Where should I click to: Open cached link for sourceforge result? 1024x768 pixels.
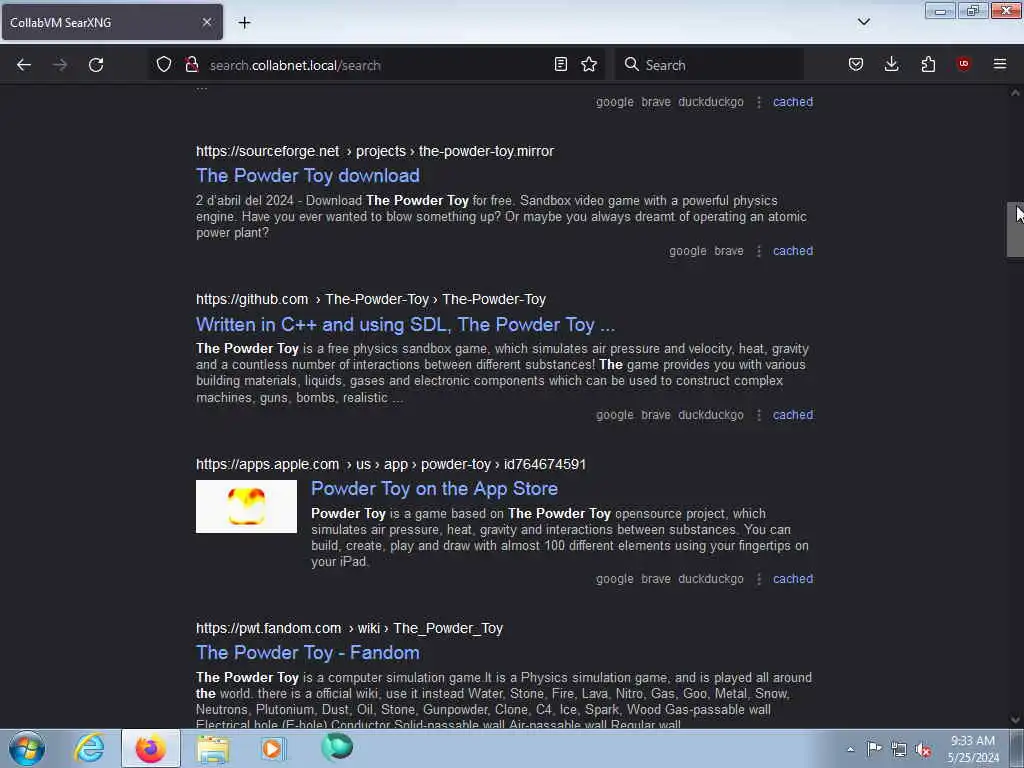click(x=793, y=251)
